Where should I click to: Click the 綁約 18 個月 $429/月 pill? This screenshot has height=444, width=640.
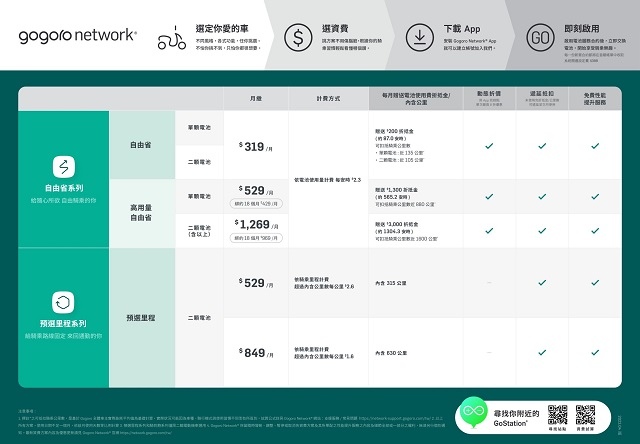click(256, 203)
